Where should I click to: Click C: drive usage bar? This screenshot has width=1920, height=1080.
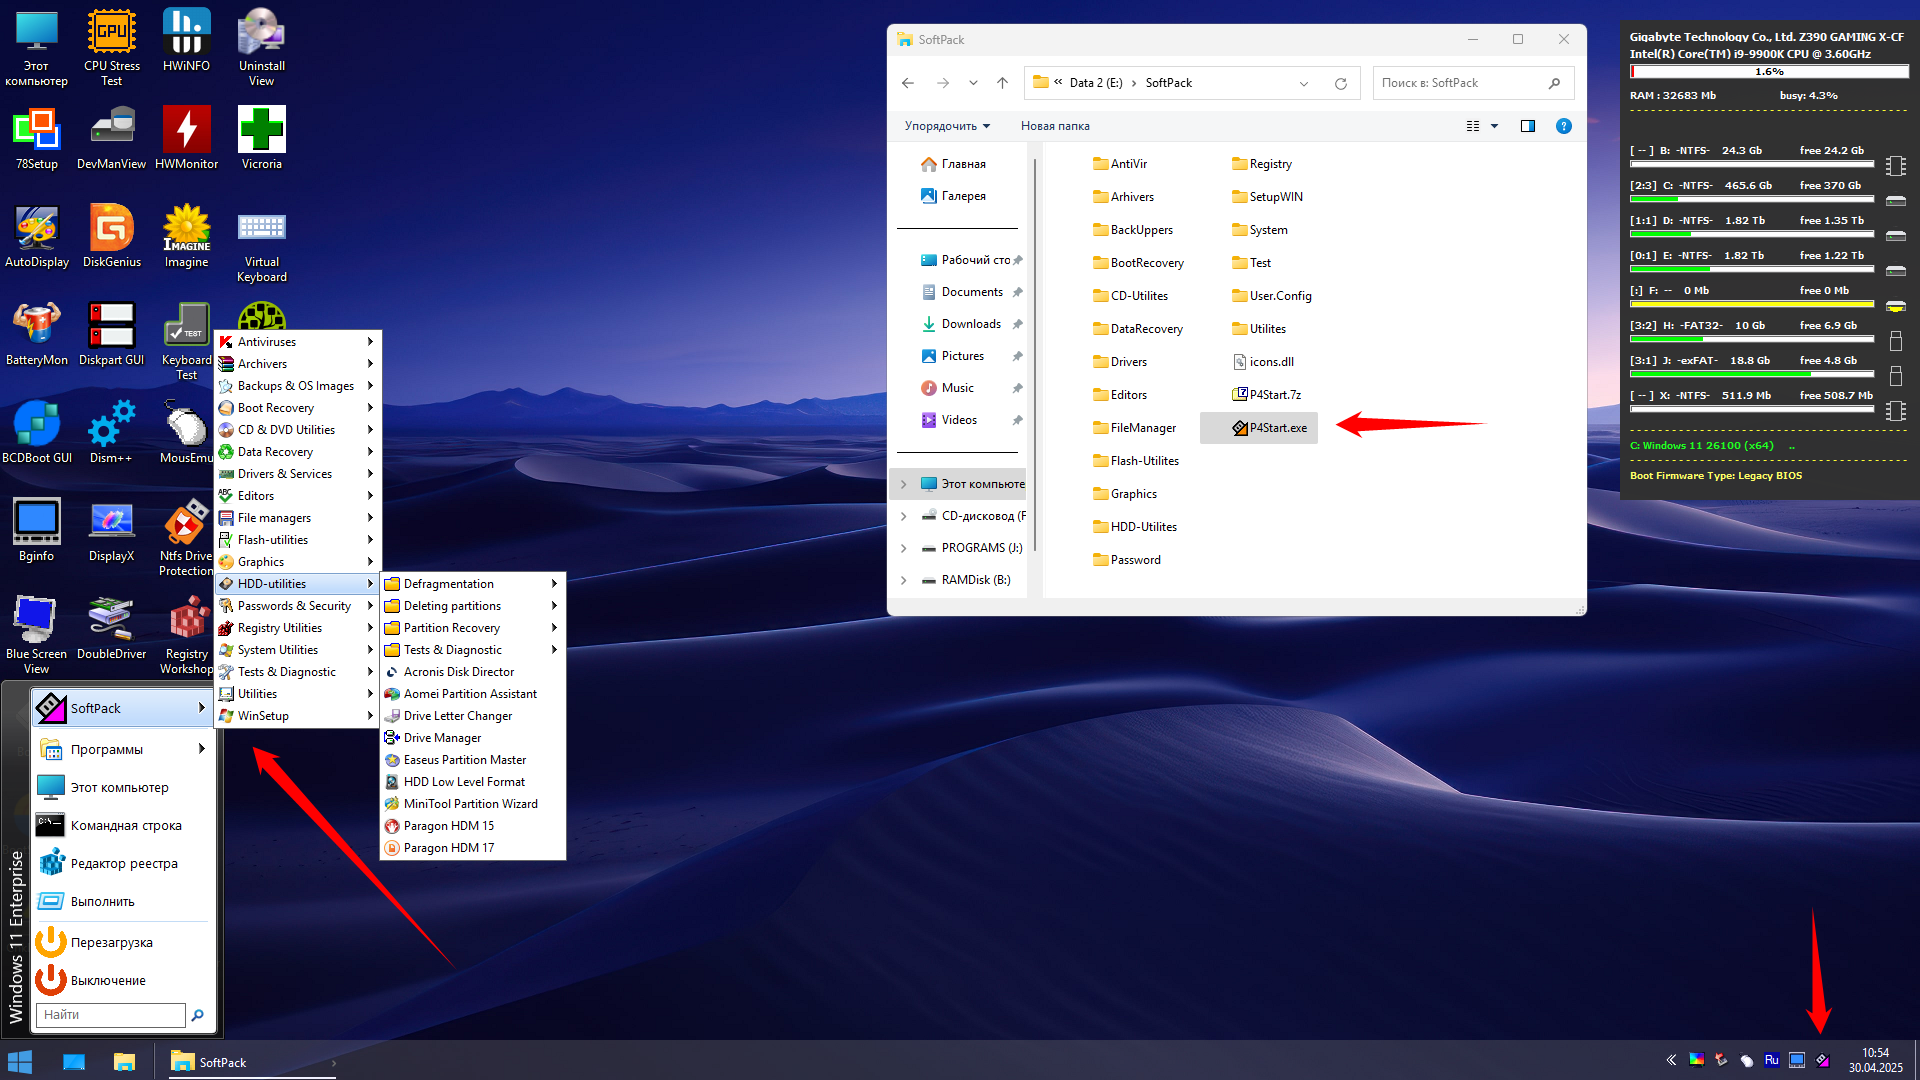[1752, 200]
